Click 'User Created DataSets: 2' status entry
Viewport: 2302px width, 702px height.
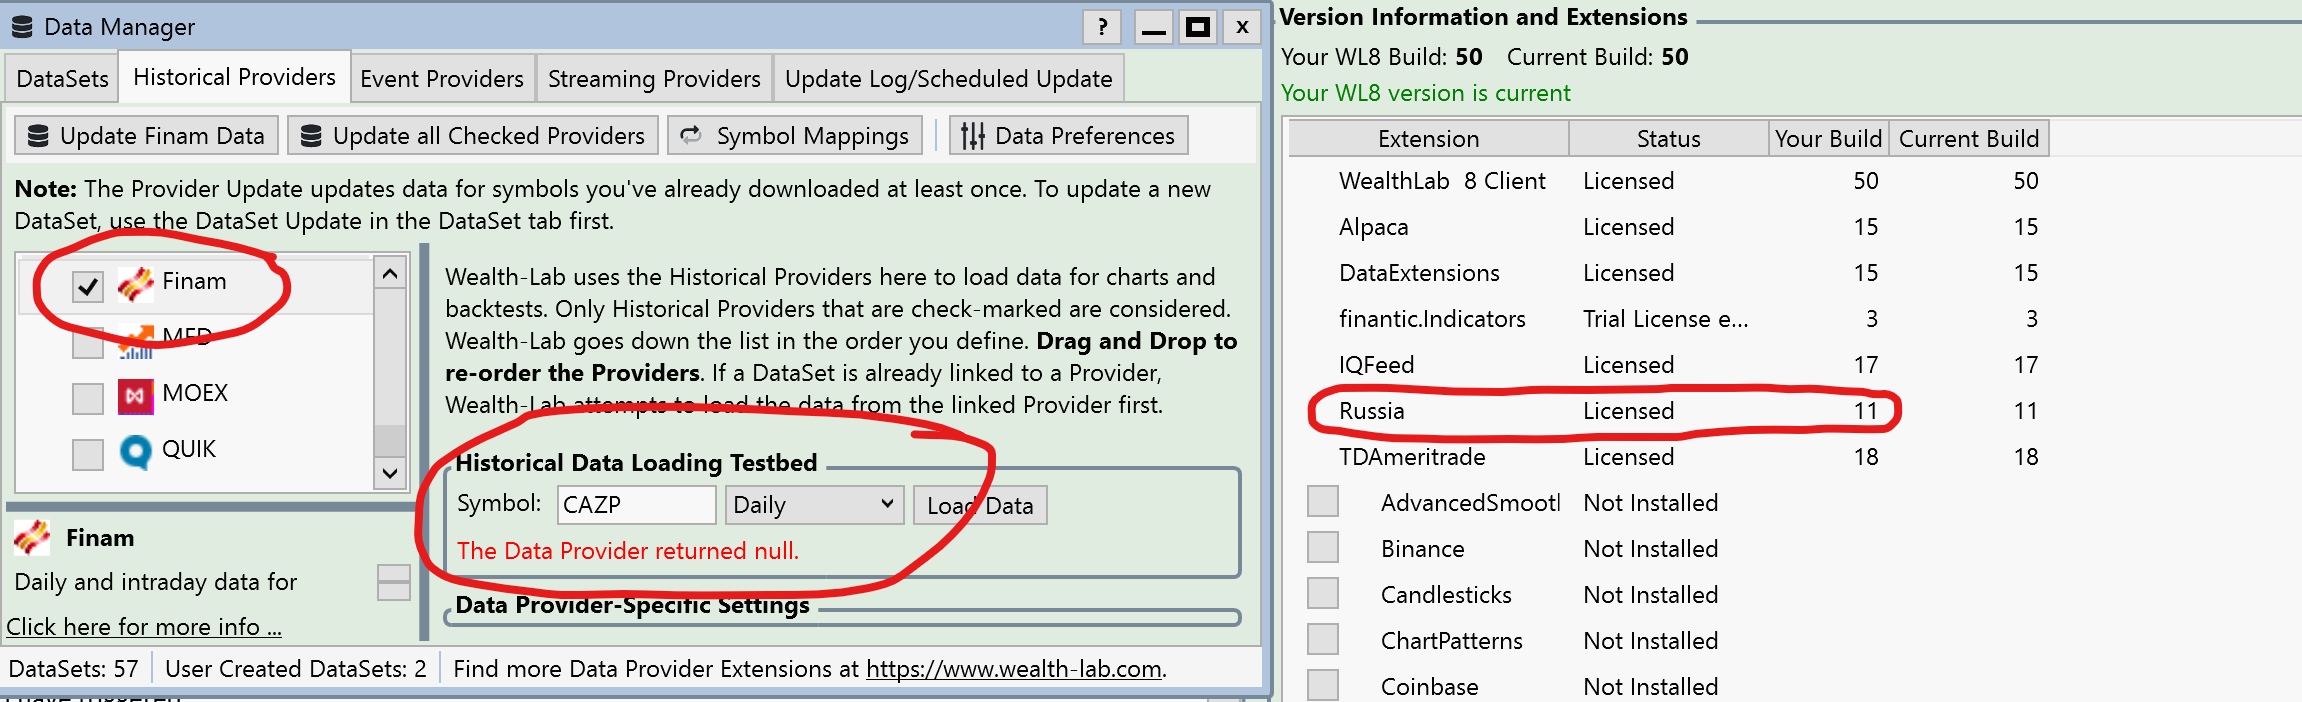point(296,669)
